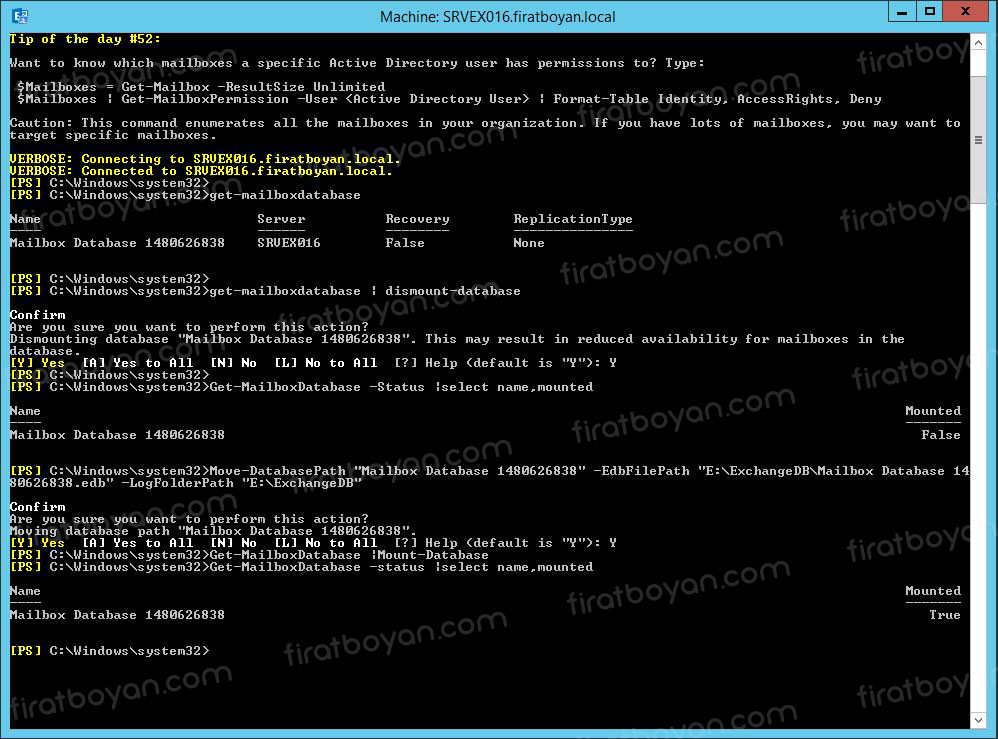The height and width of the screenshot is (739, 998).
Task: Click 'Get-MailboxDatabase |Mount-Database' command
Action: pos(349,556)
